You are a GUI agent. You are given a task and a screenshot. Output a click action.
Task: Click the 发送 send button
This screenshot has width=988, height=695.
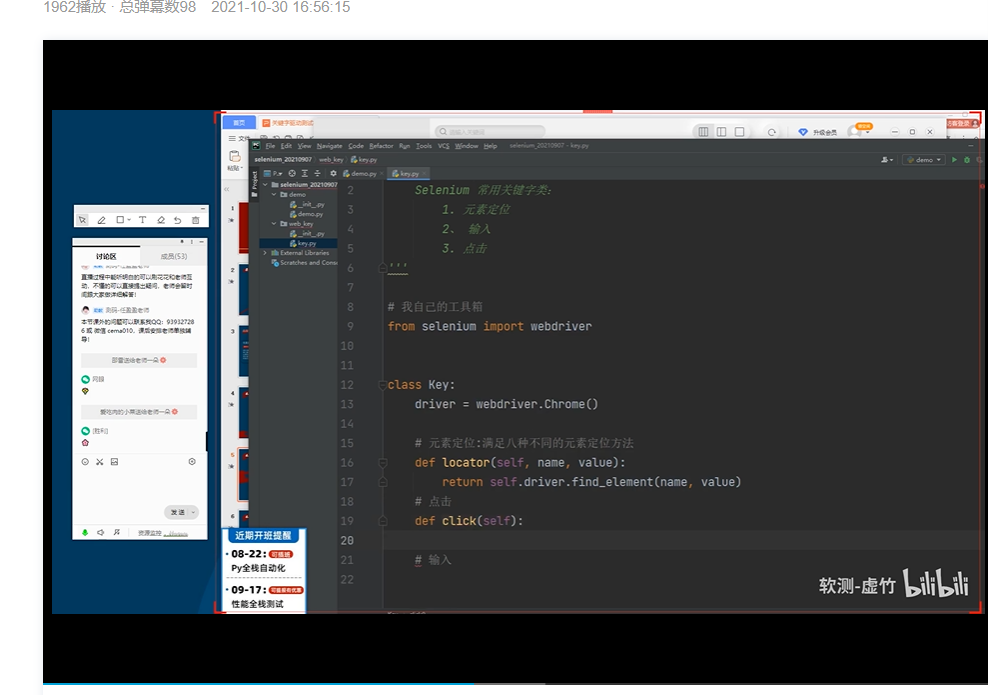click(178, 512)
